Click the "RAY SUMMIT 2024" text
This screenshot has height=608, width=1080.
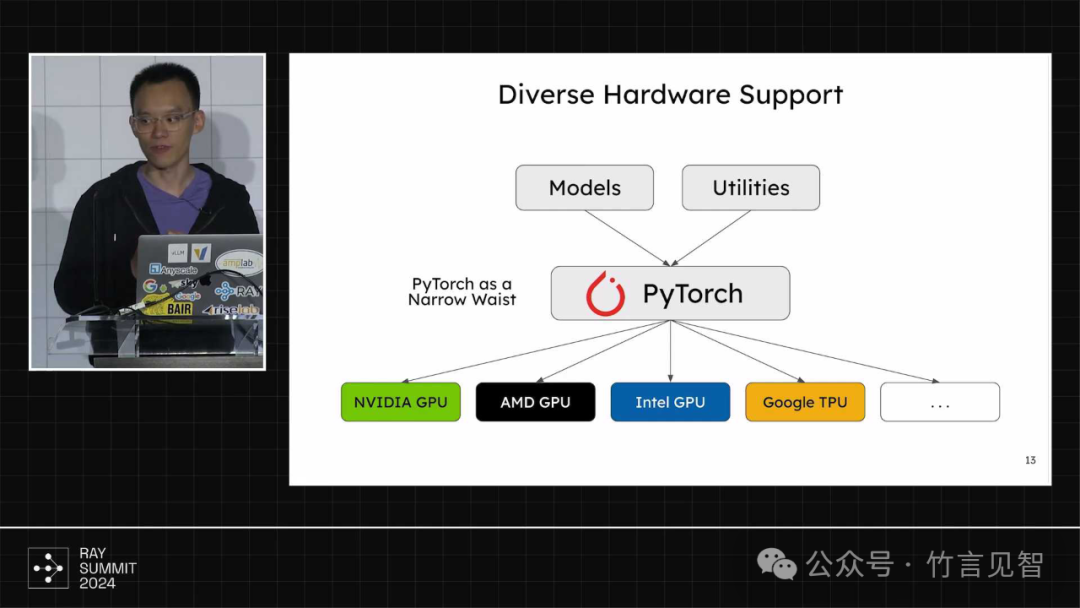(107, 568)
